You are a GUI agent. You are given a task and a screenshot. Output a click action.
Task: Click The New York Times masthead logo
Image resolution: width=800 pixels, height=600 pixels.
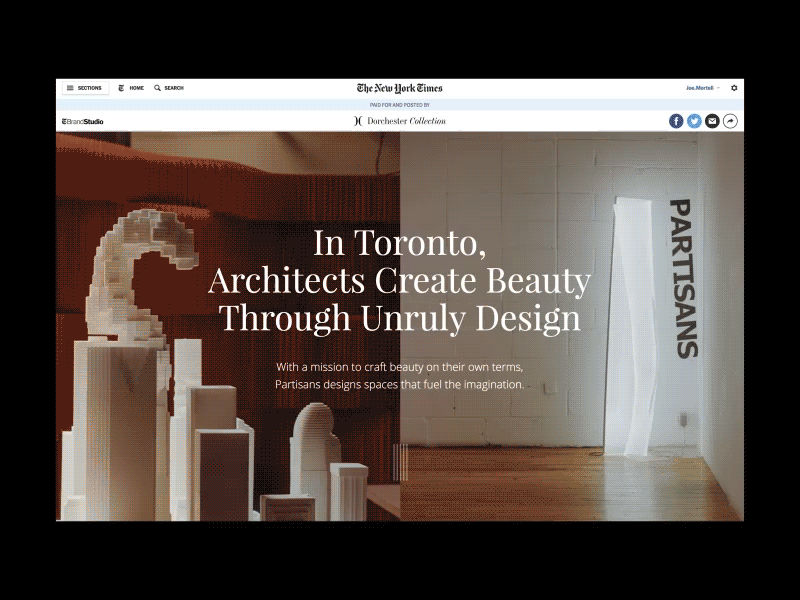[400, 88]
